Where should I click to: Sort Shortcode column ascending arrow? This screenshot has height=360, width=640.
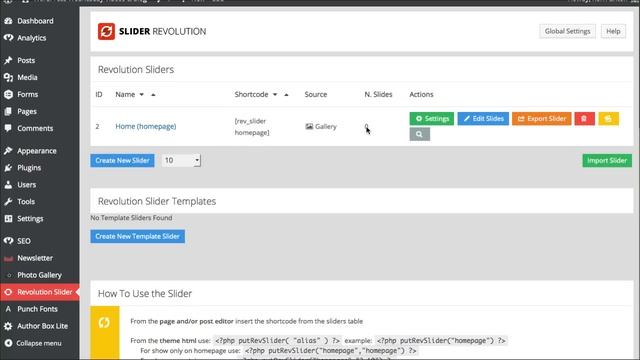tap(286, 95)
